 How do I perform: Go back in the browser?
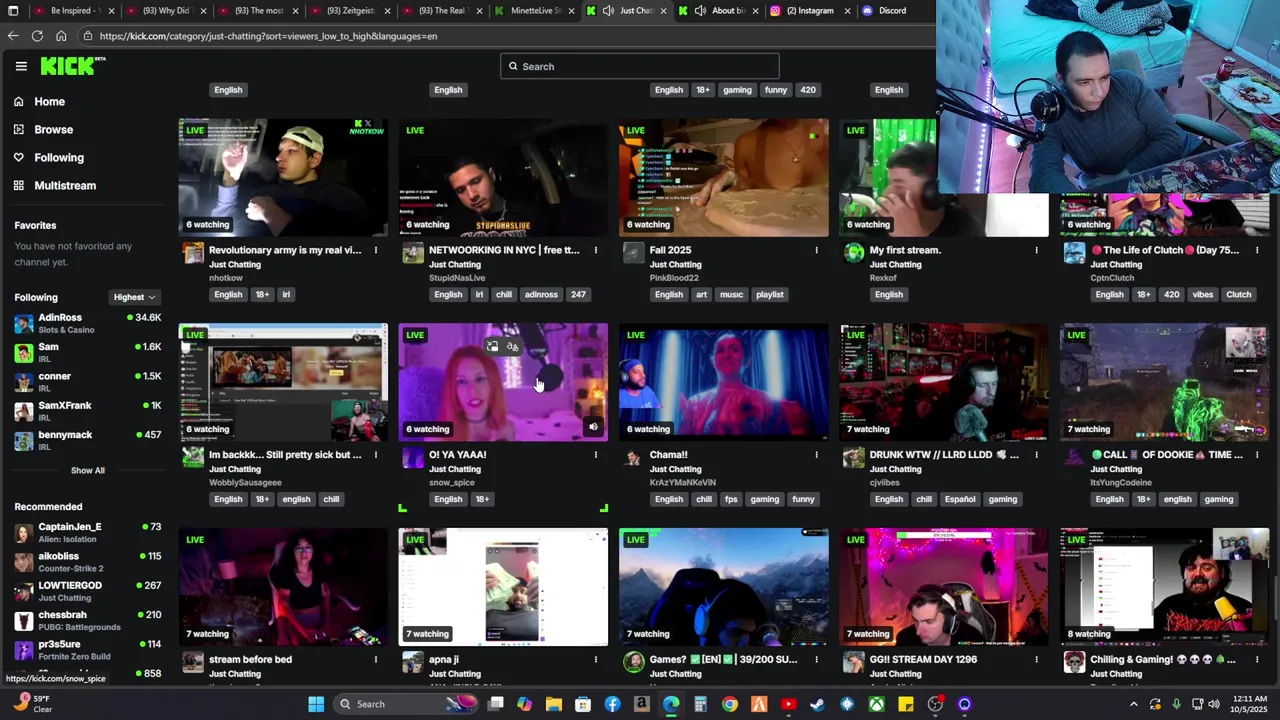coord(13,36)
